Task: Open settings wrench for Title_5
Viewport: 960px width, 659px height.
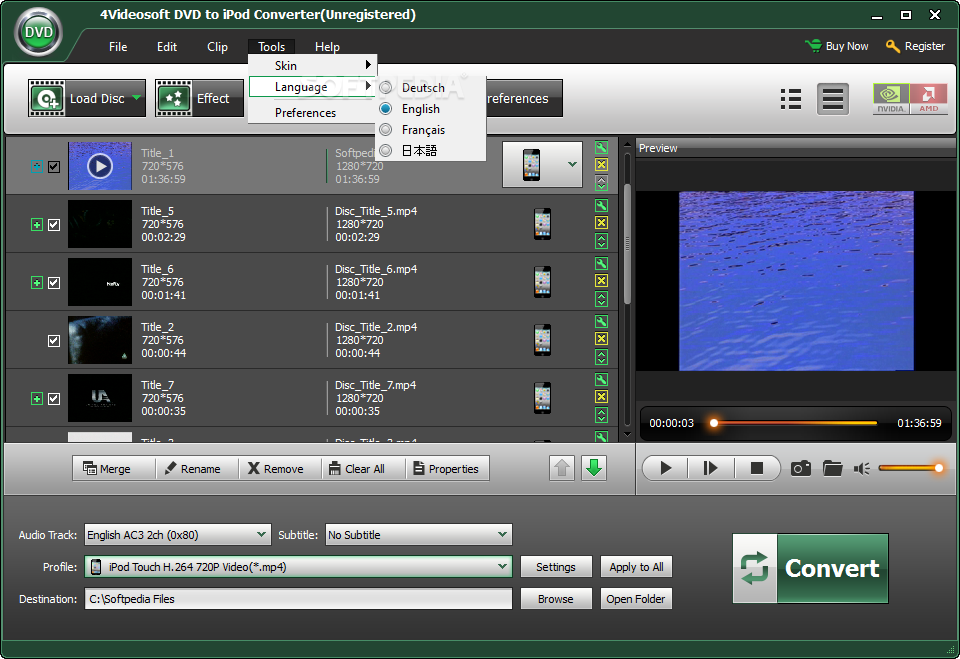Action: 601,205
